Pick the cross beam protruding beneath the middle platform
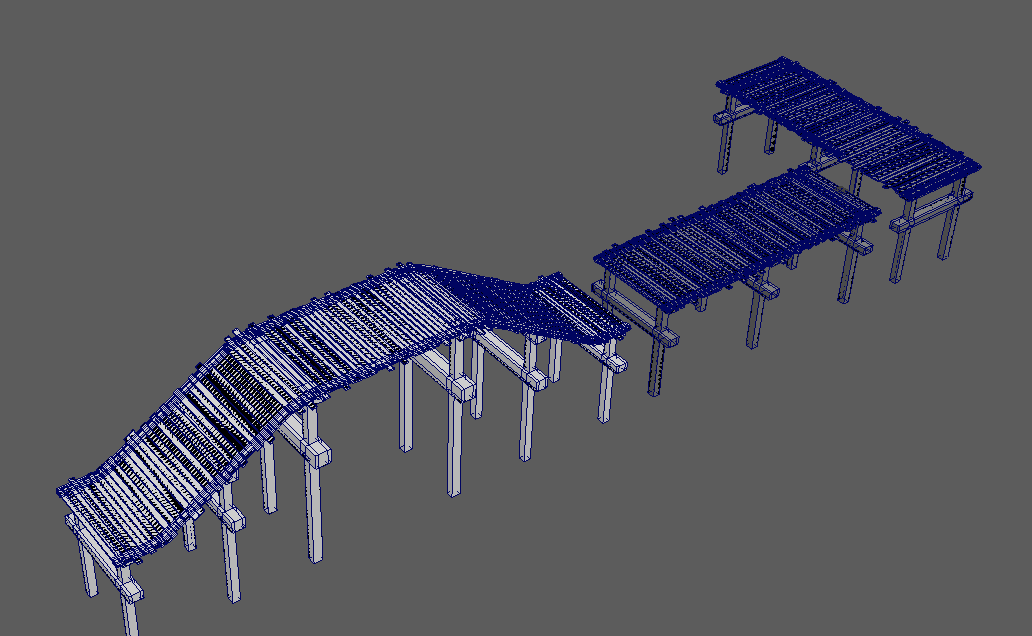Viewport: 1032px width, 636px height. click(765, 288)
